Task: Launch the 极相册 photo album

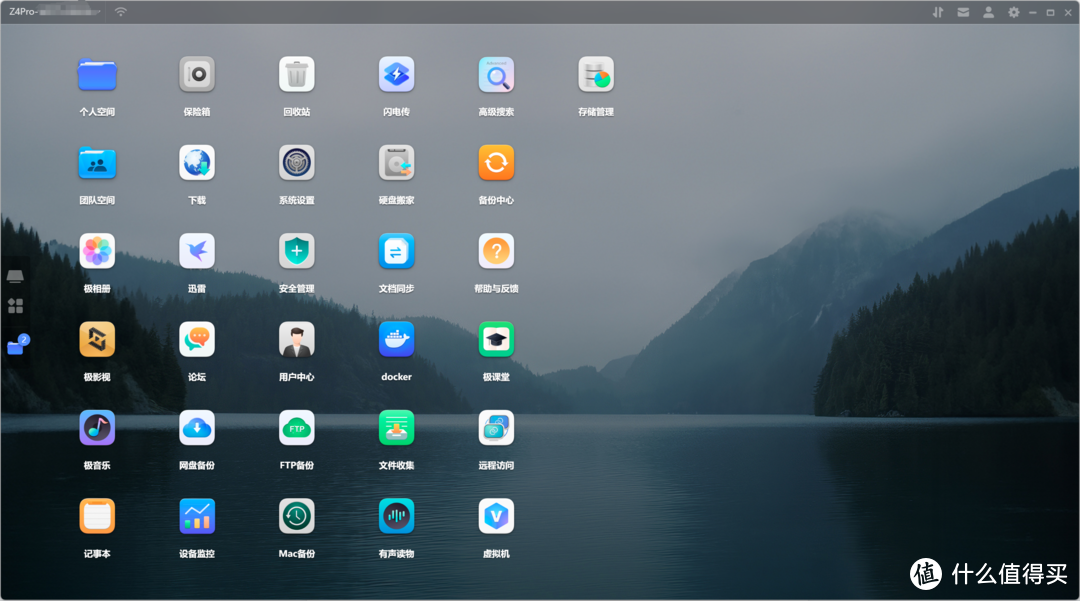Action: coord(97,251)
